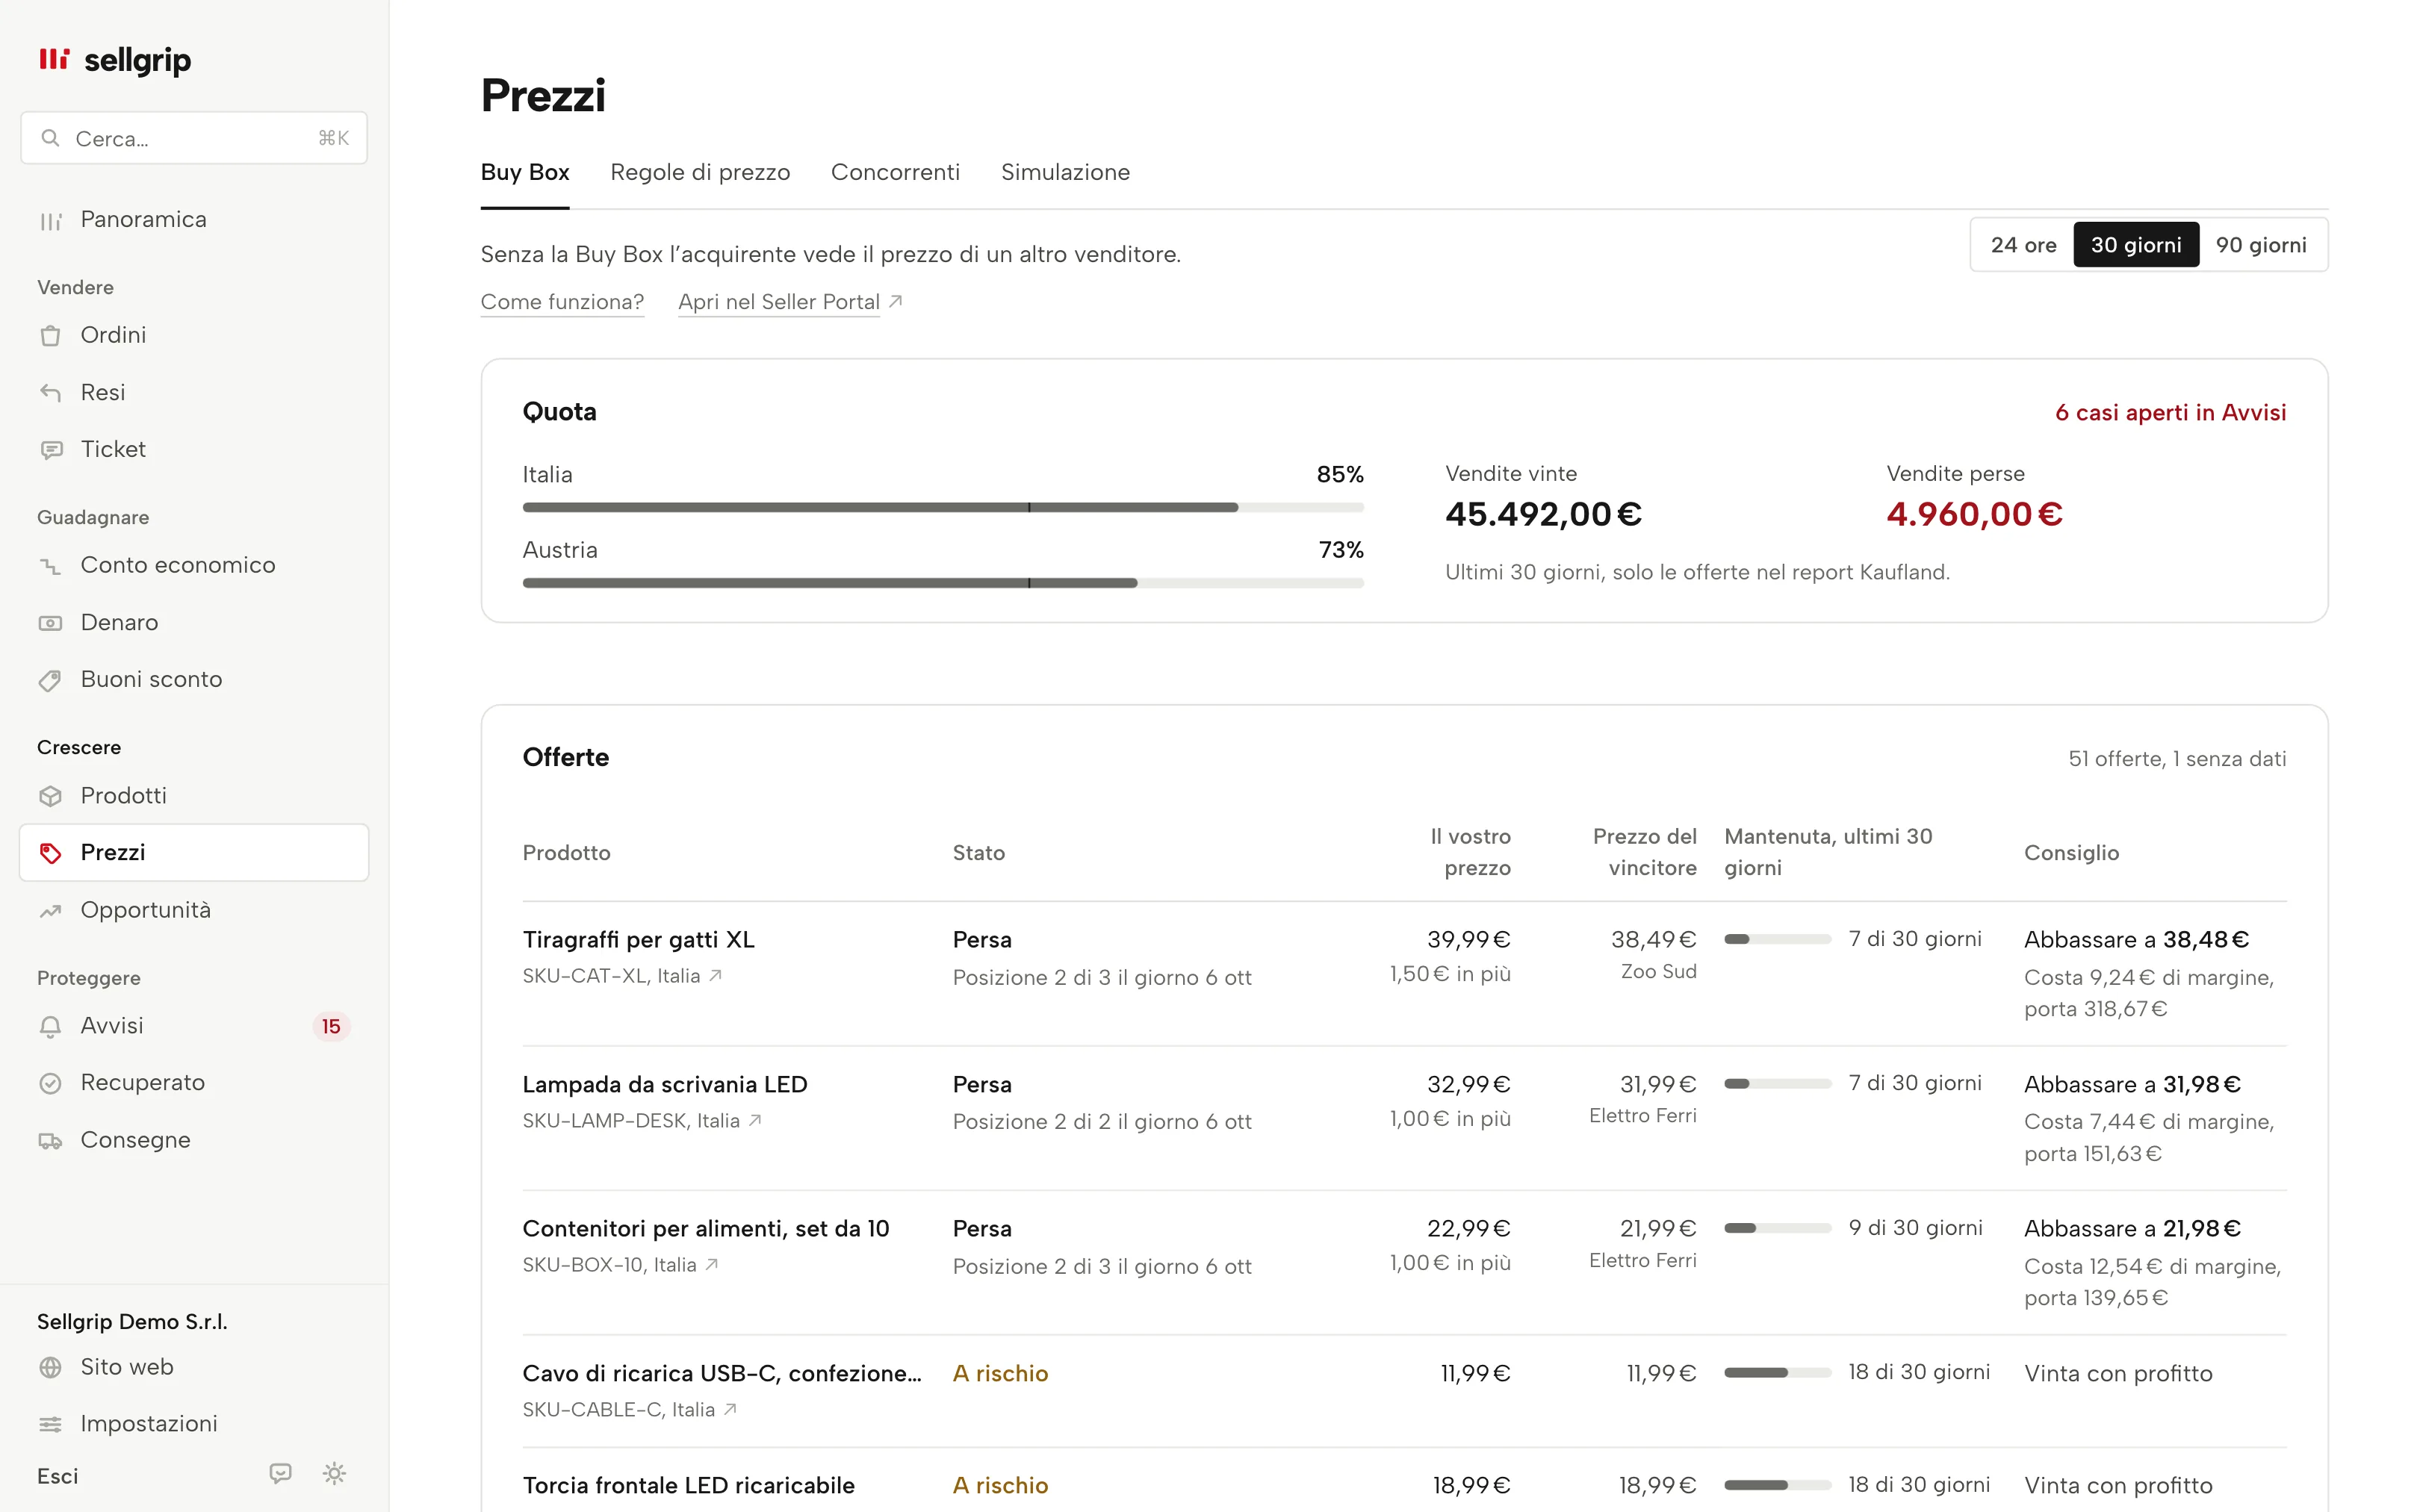This screenshot has width=2420, height=1512.
Task: Click the Recuperato checkmark icon
Action: pyautogui.click(x=50, y=1083)
